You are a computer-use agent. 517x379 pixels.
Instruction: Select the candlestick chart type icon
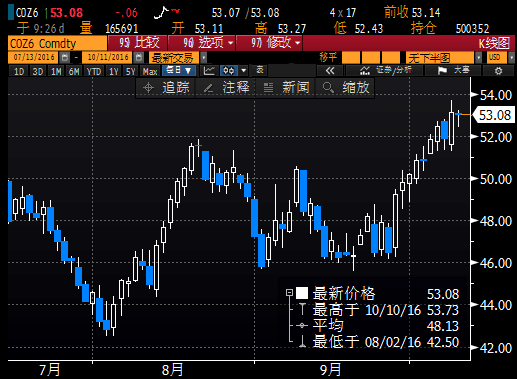tap(229, 71)
